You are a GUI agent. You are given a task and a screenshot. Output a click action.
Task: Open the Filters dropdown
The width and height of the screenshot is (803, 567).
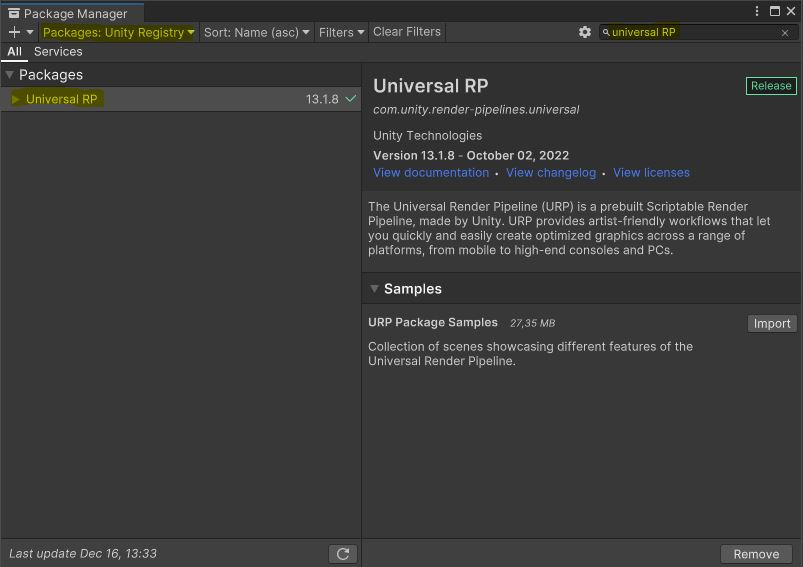pos(341,32)
